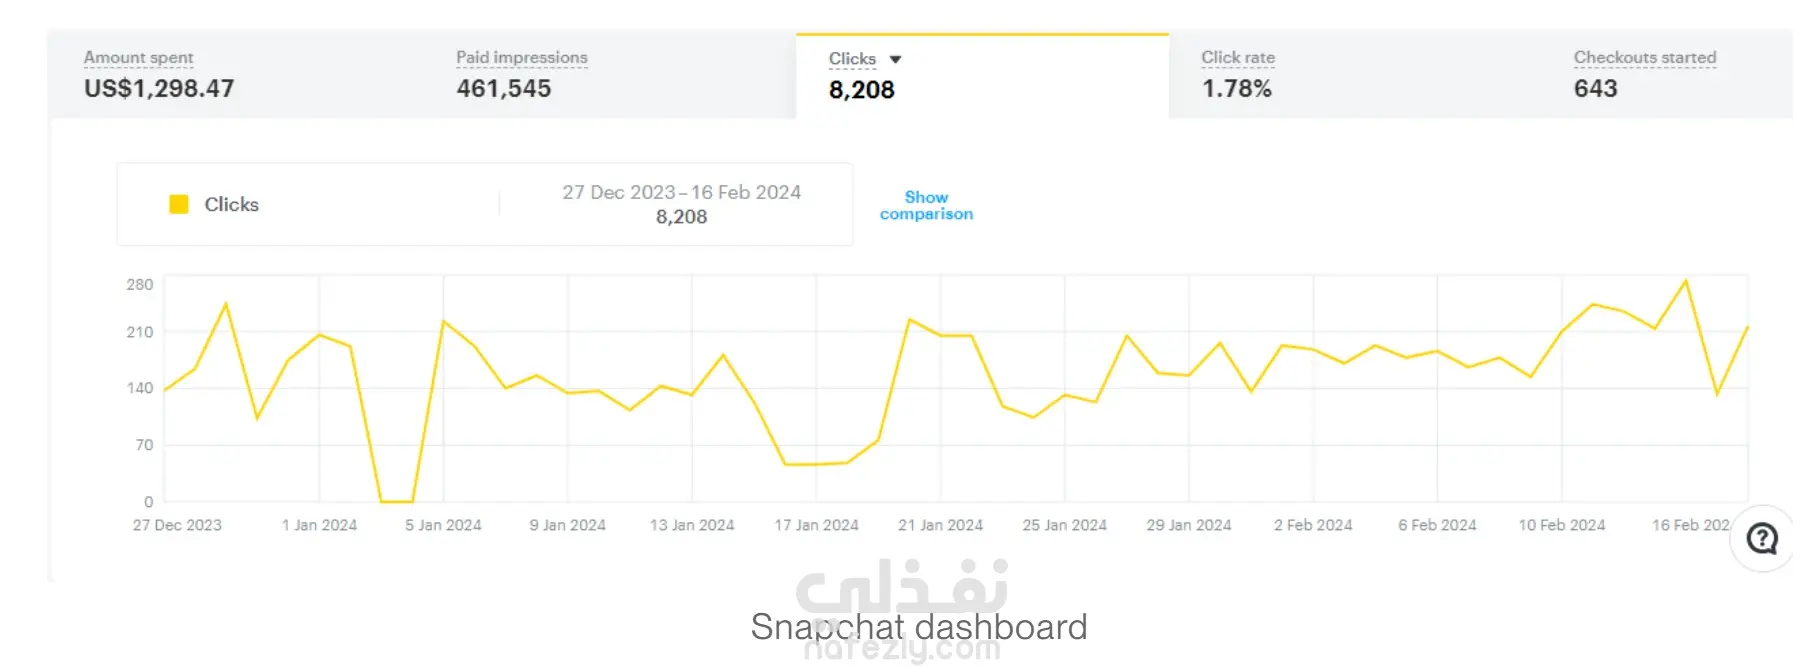Click the Show comparison link
The width and height of the screenshot is (1803, 667).
pos(926,205)
